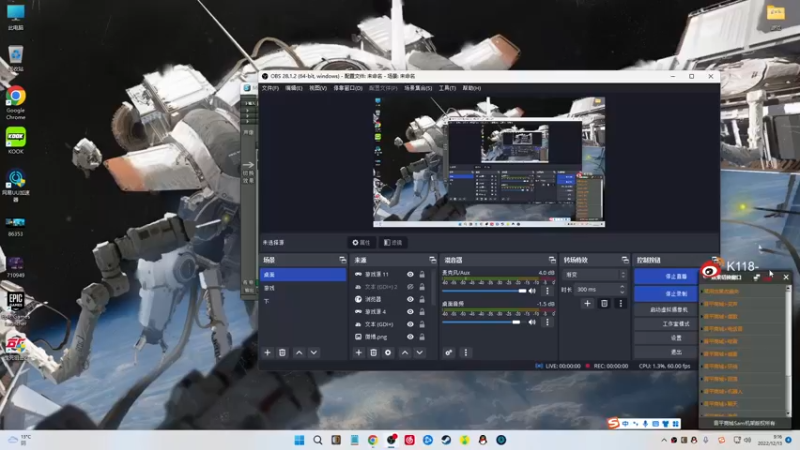Viewport: 800px width, 450px height.
Task: Move the selected scene up
Action: point(299,353)
